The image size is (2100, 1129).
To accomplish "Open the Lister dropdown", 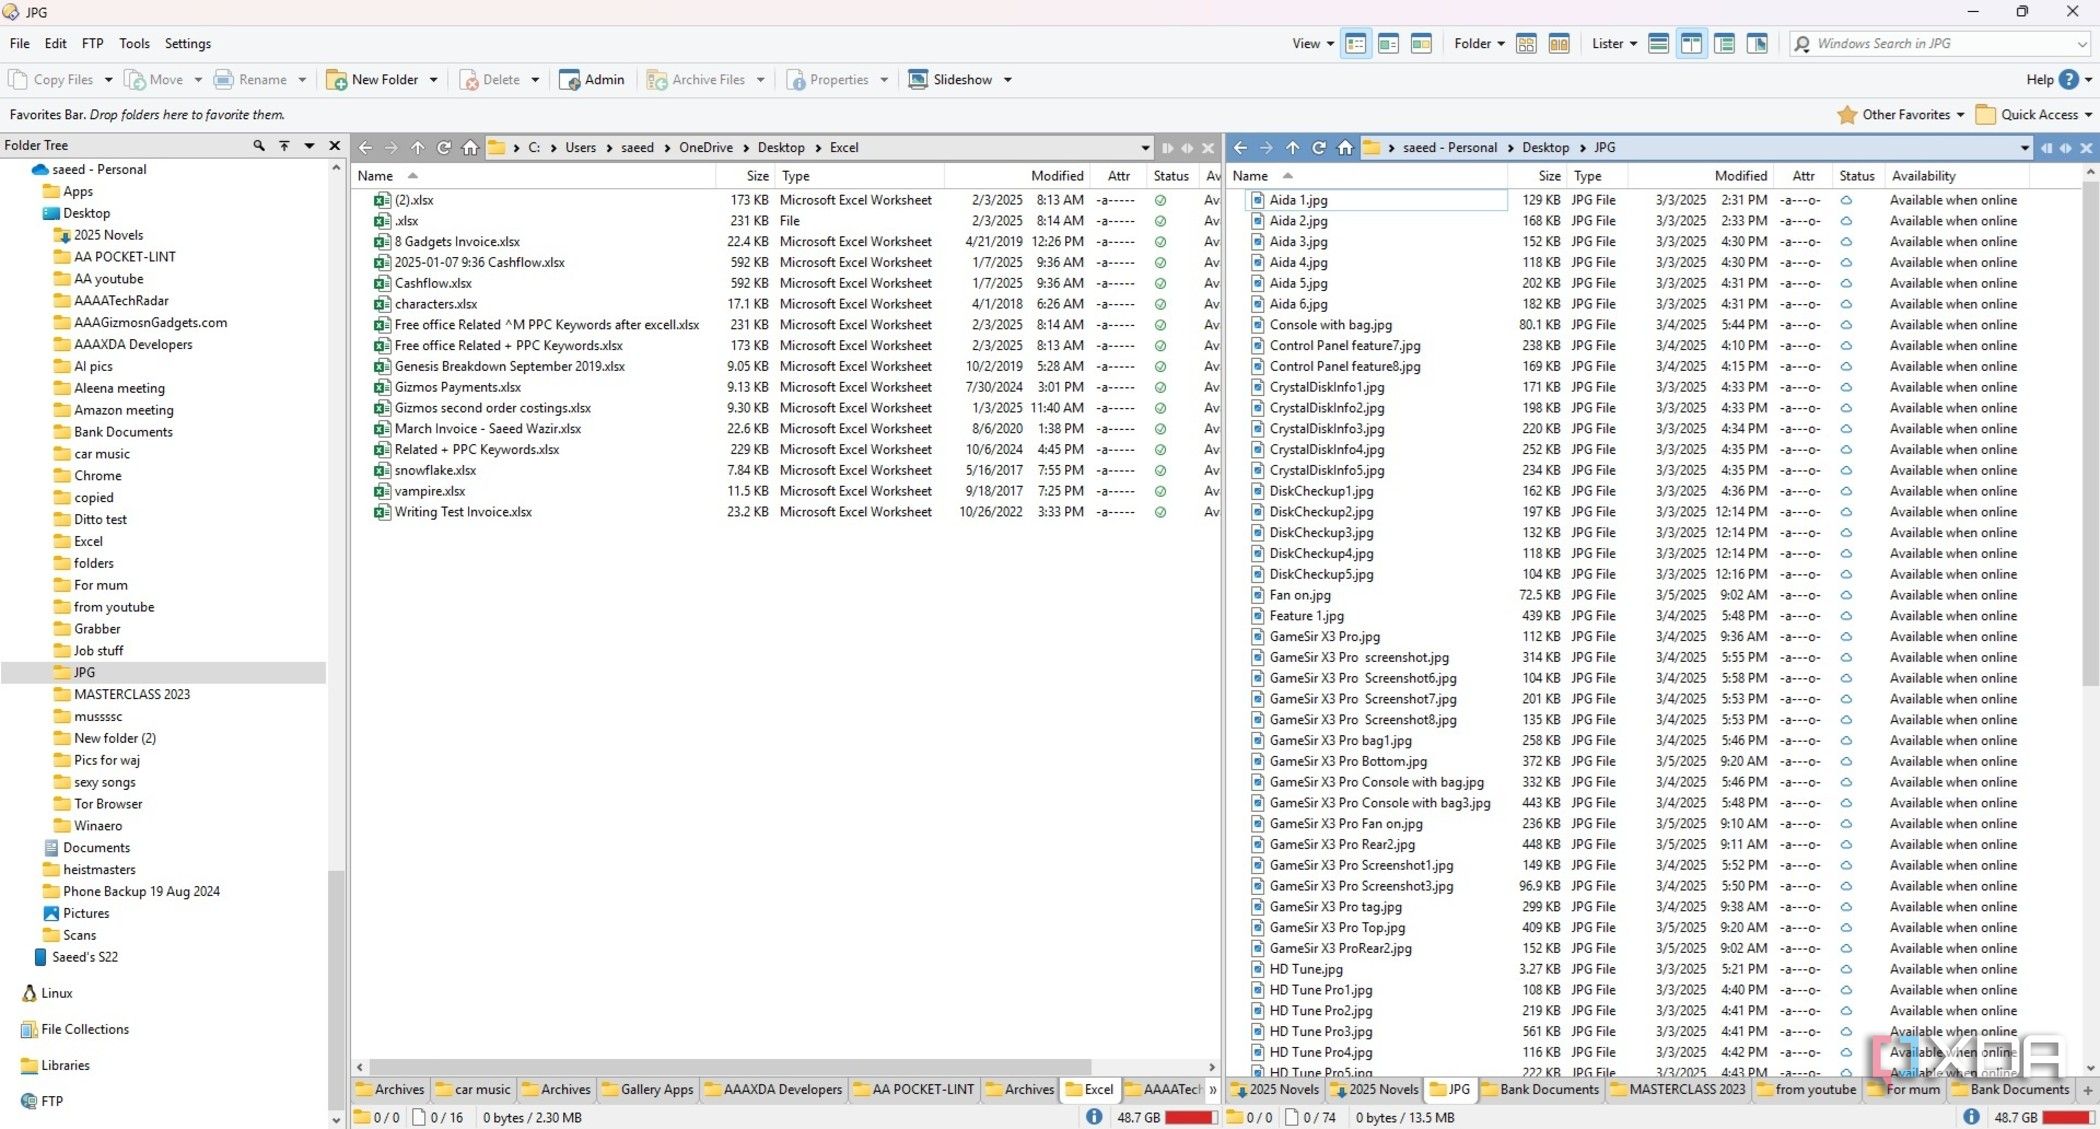I will click(1614, 44).
